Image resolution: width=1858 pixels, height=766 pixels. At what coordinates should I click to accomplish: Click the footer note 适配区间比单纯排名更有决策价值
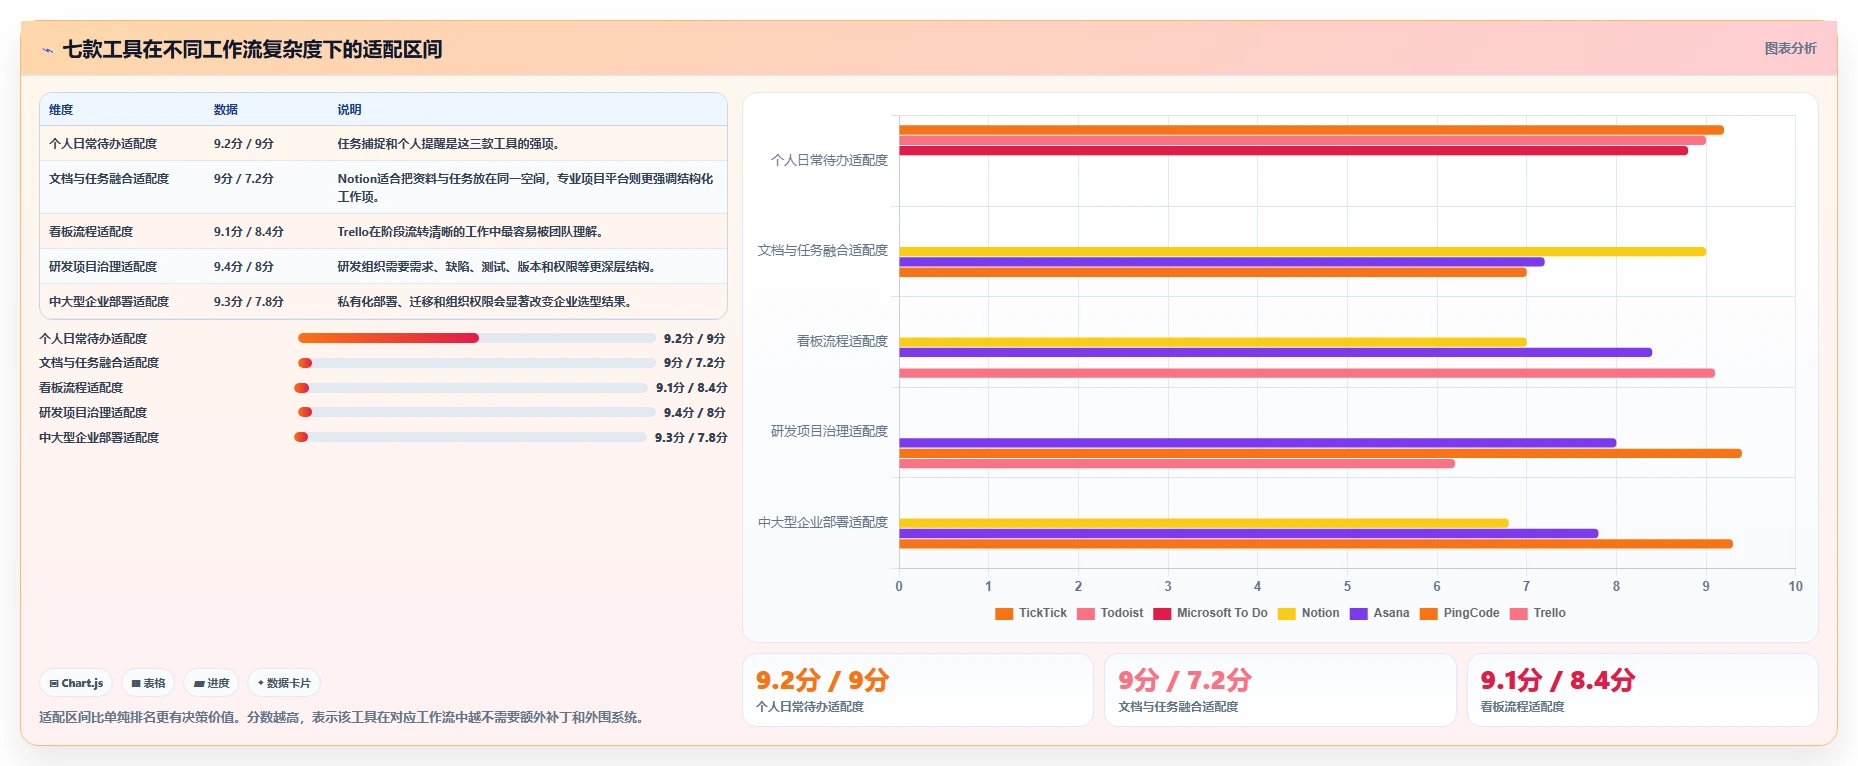click(343, 717)
